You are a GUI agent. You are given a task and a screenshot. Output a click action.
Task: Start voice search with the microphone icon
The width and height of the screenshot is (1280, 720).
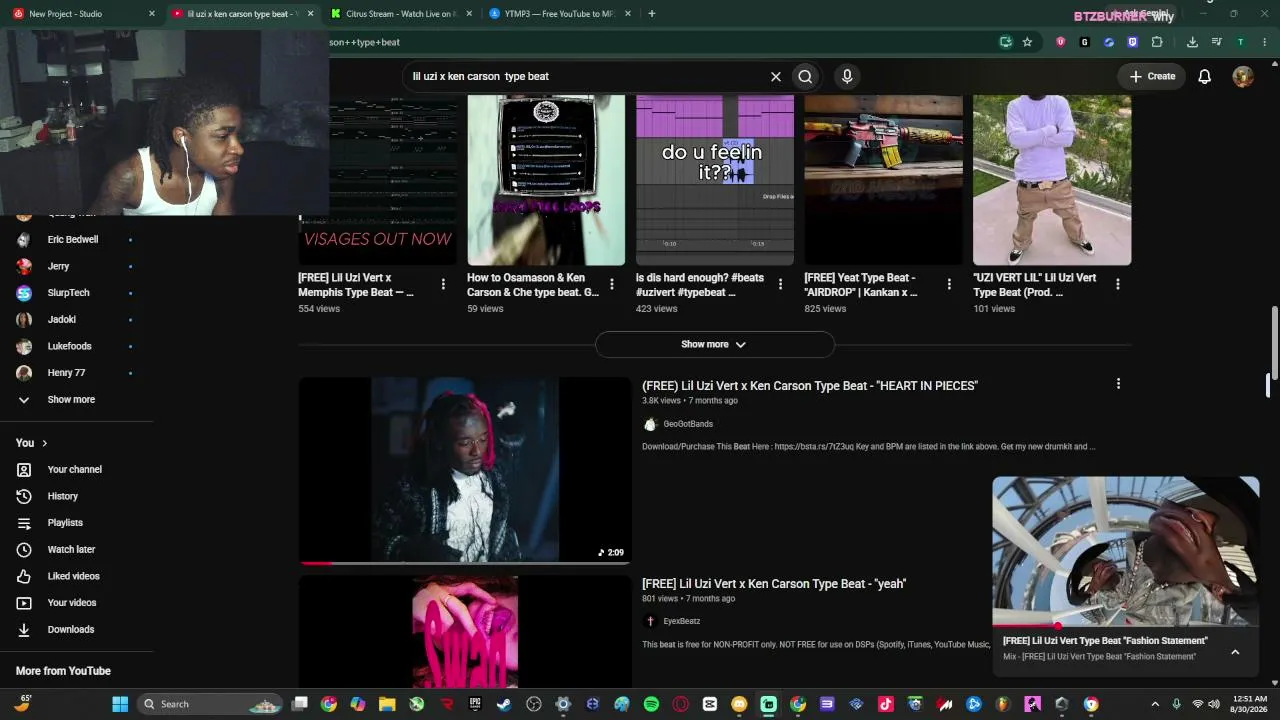(x=847, y=77)
